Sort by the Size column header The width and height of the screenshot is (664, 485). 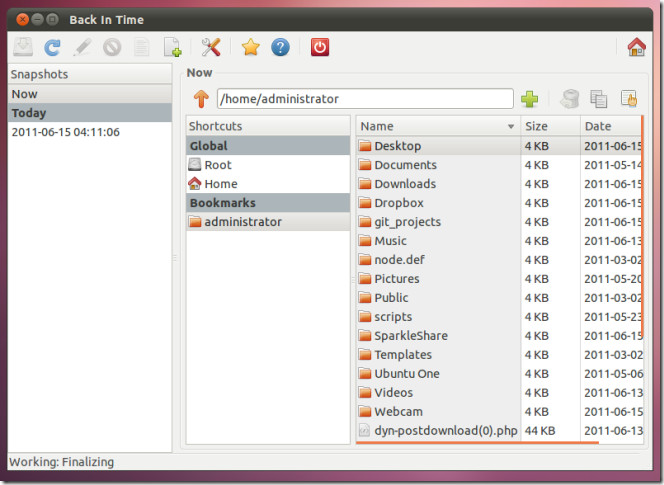[x=550, y=126]
